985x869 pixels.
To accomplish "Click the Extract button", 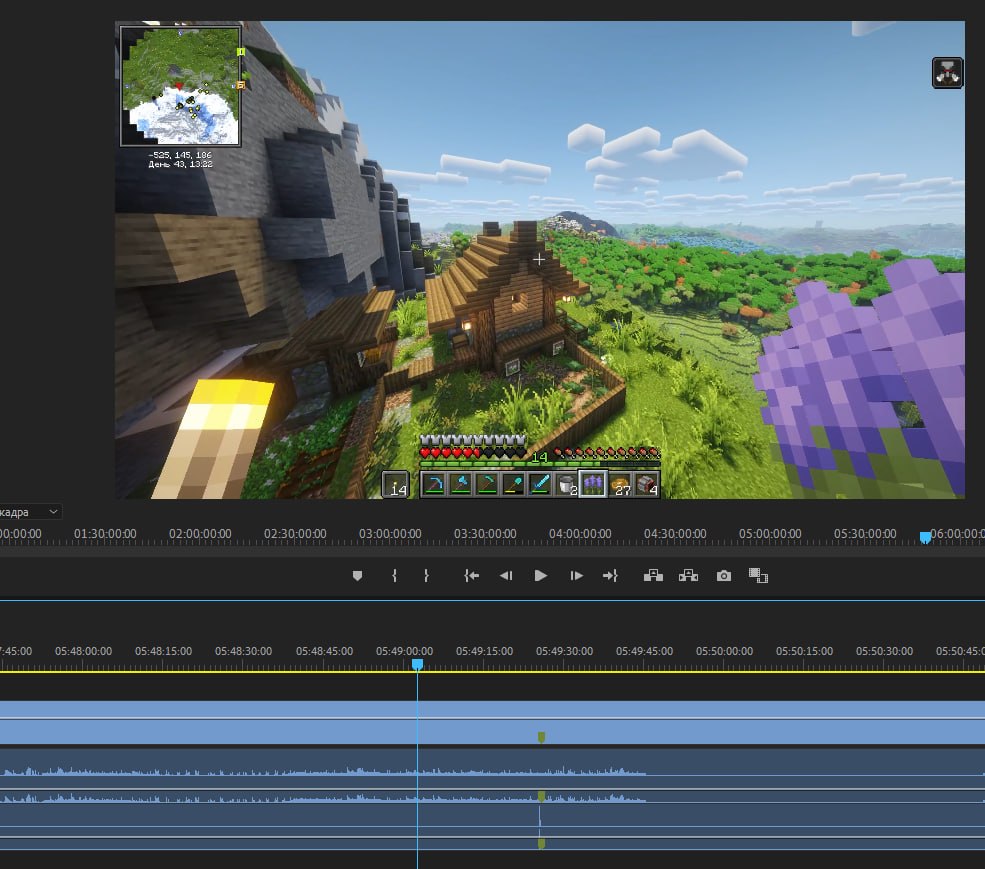I will [688, 576].
